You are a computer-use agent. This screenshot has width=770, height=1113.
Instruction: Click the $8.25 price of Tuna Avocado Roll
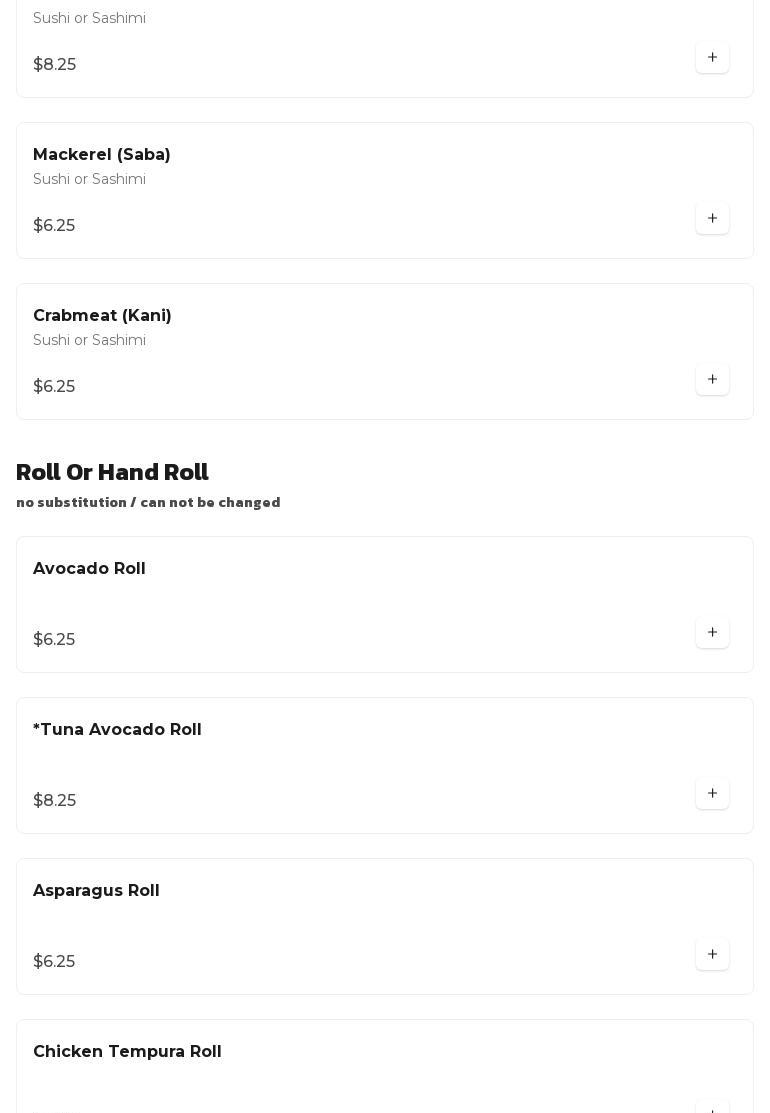(54, 801)
